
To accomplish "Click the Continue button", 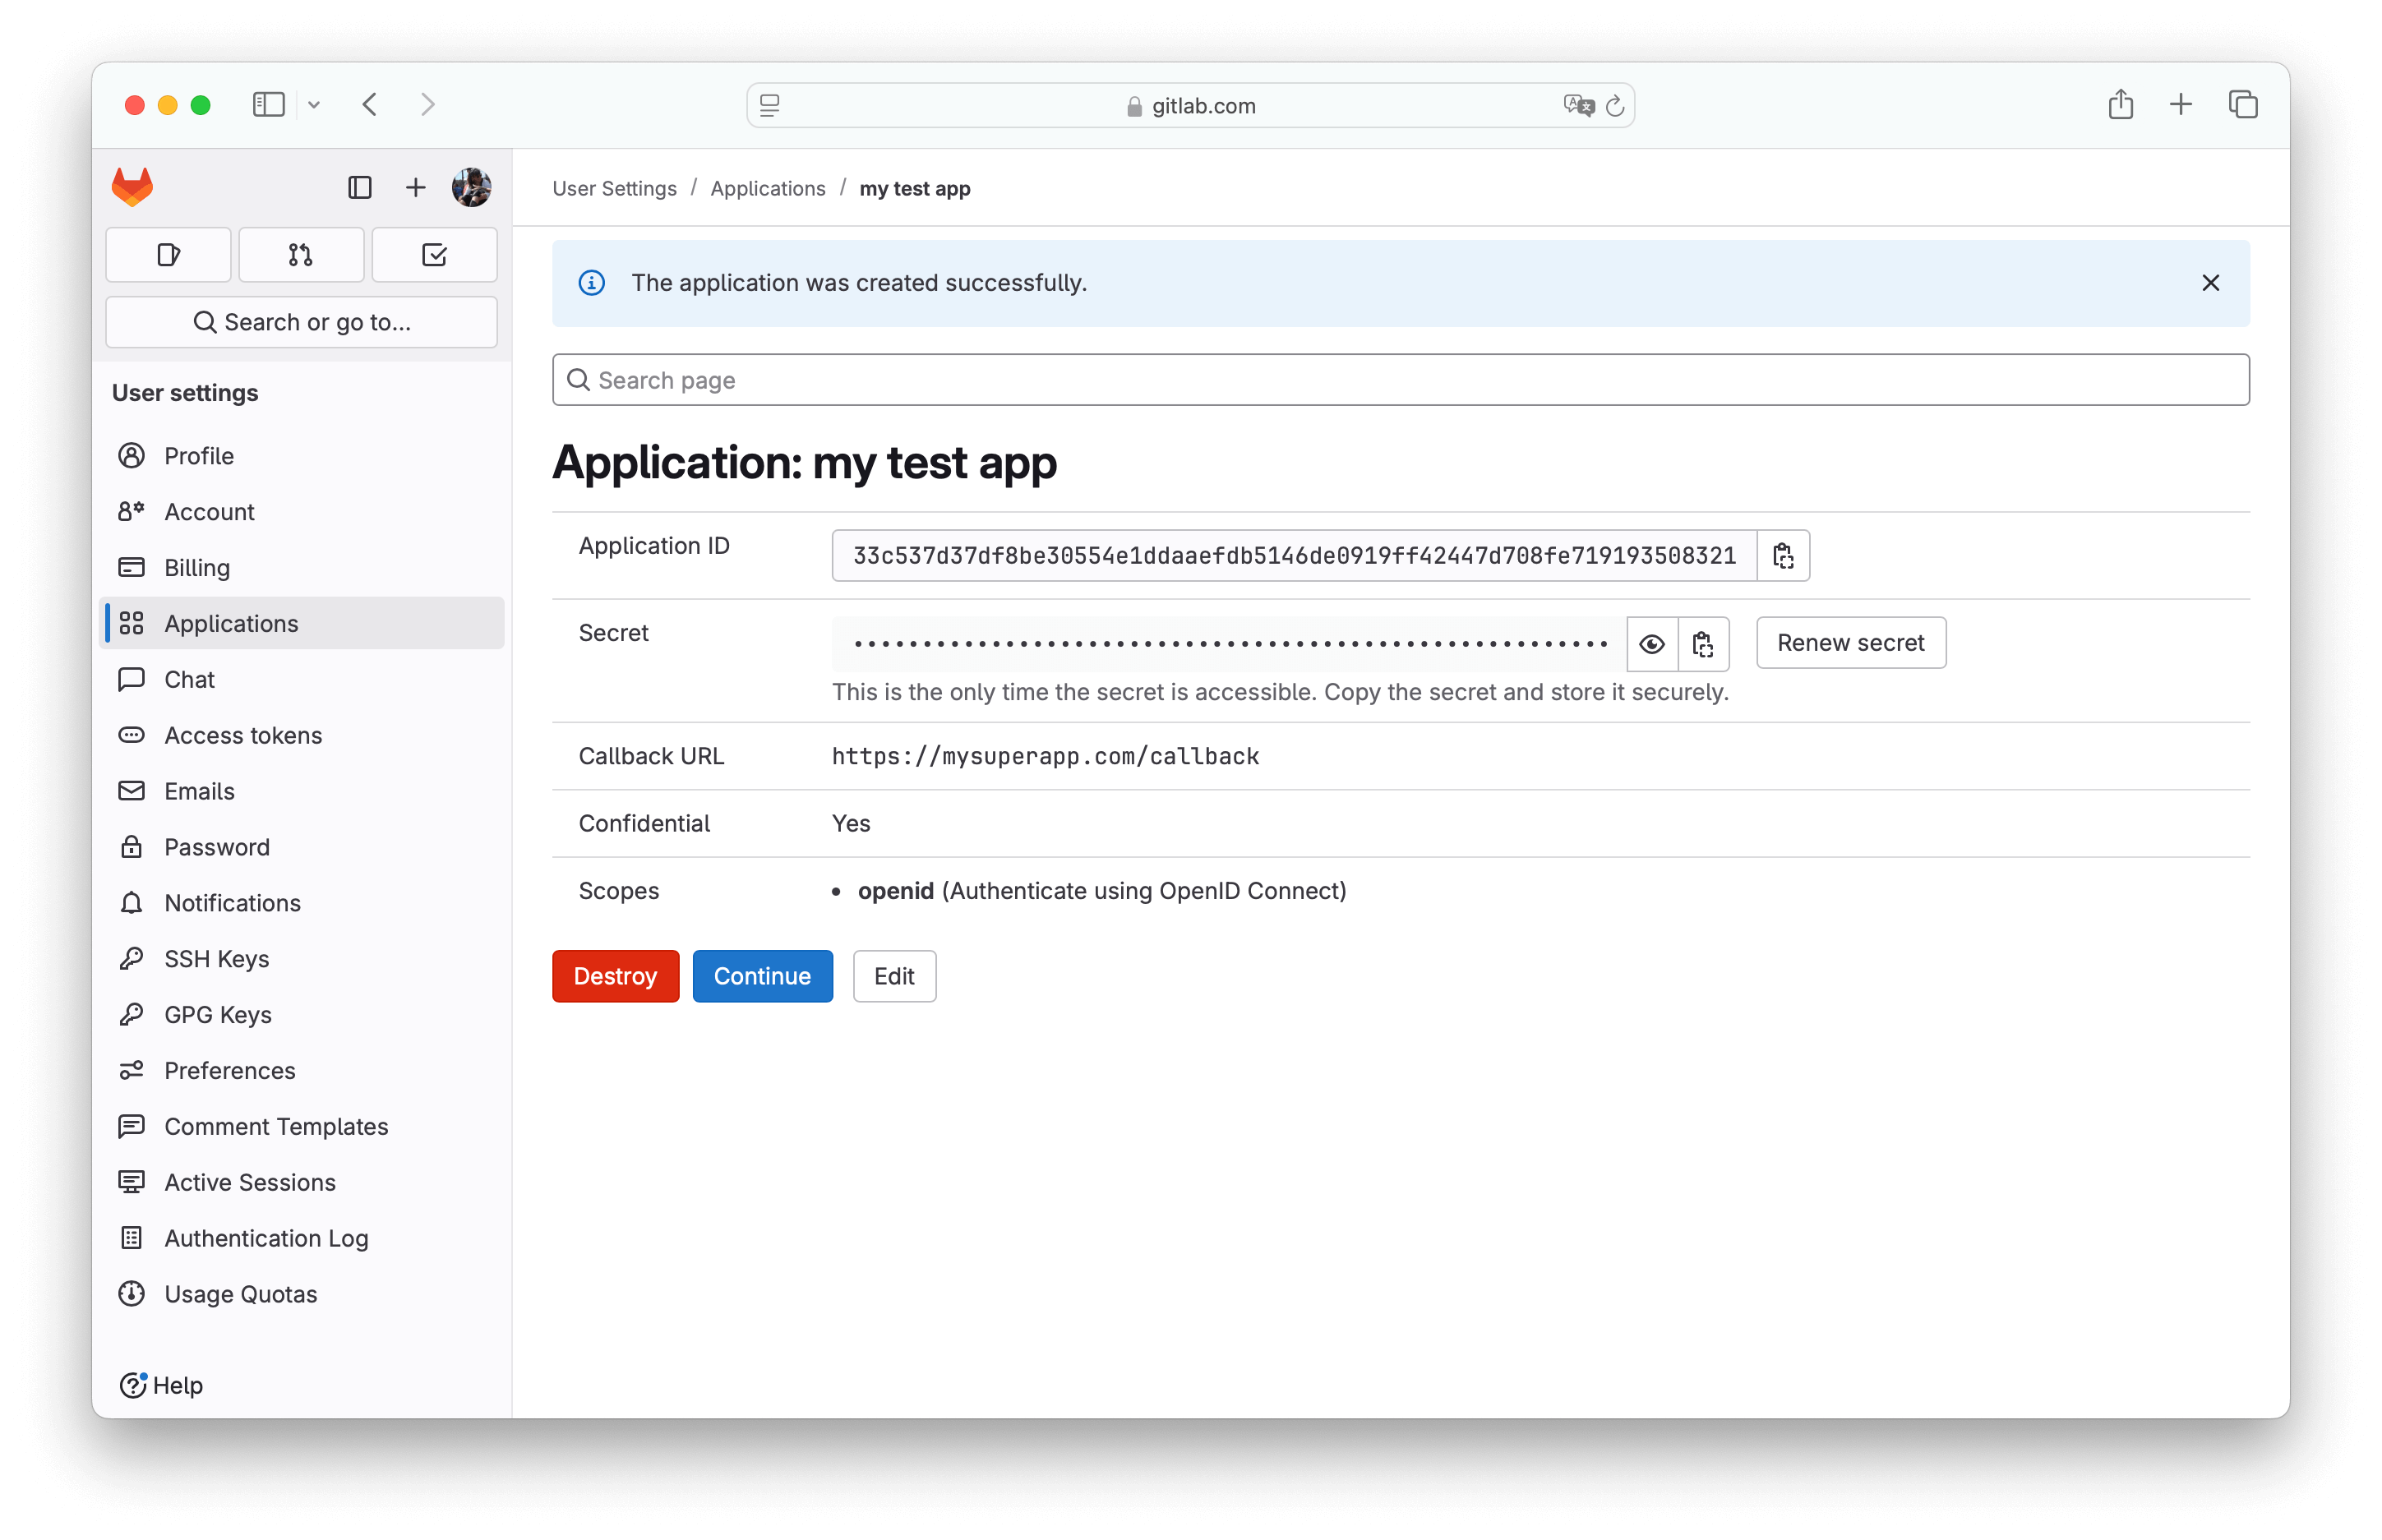I will (x=762, y=976).
